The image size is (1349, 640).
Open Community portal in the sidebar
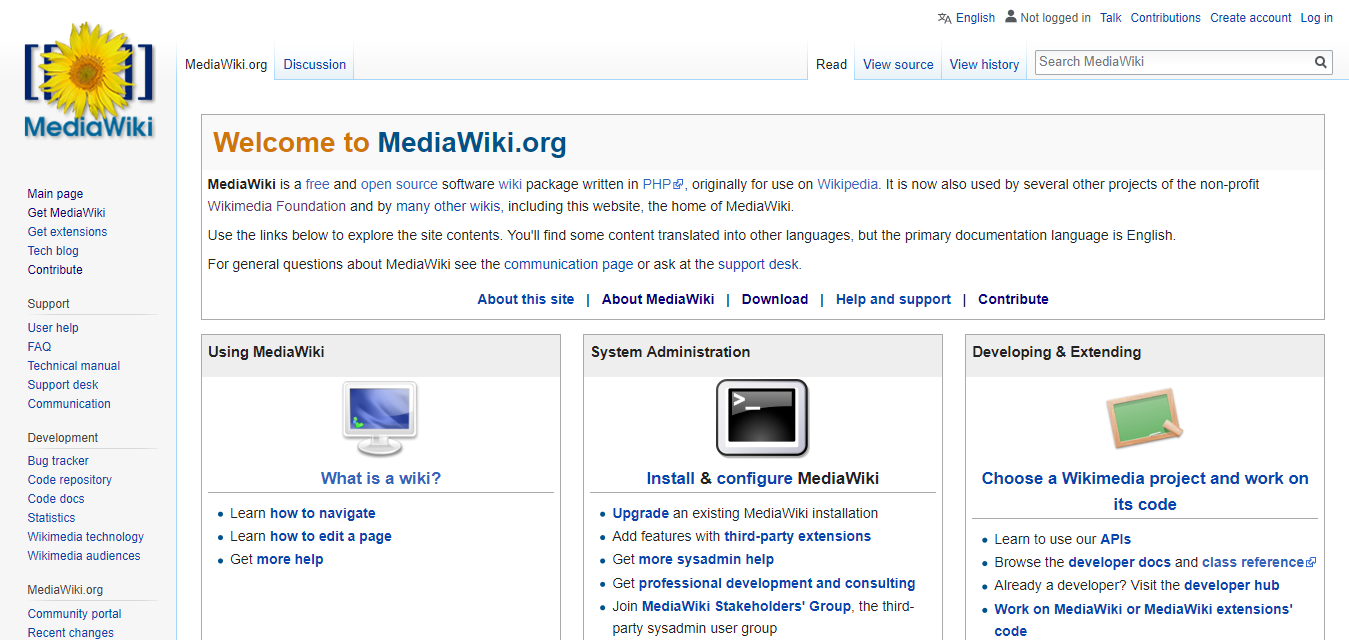pos(74,614)
